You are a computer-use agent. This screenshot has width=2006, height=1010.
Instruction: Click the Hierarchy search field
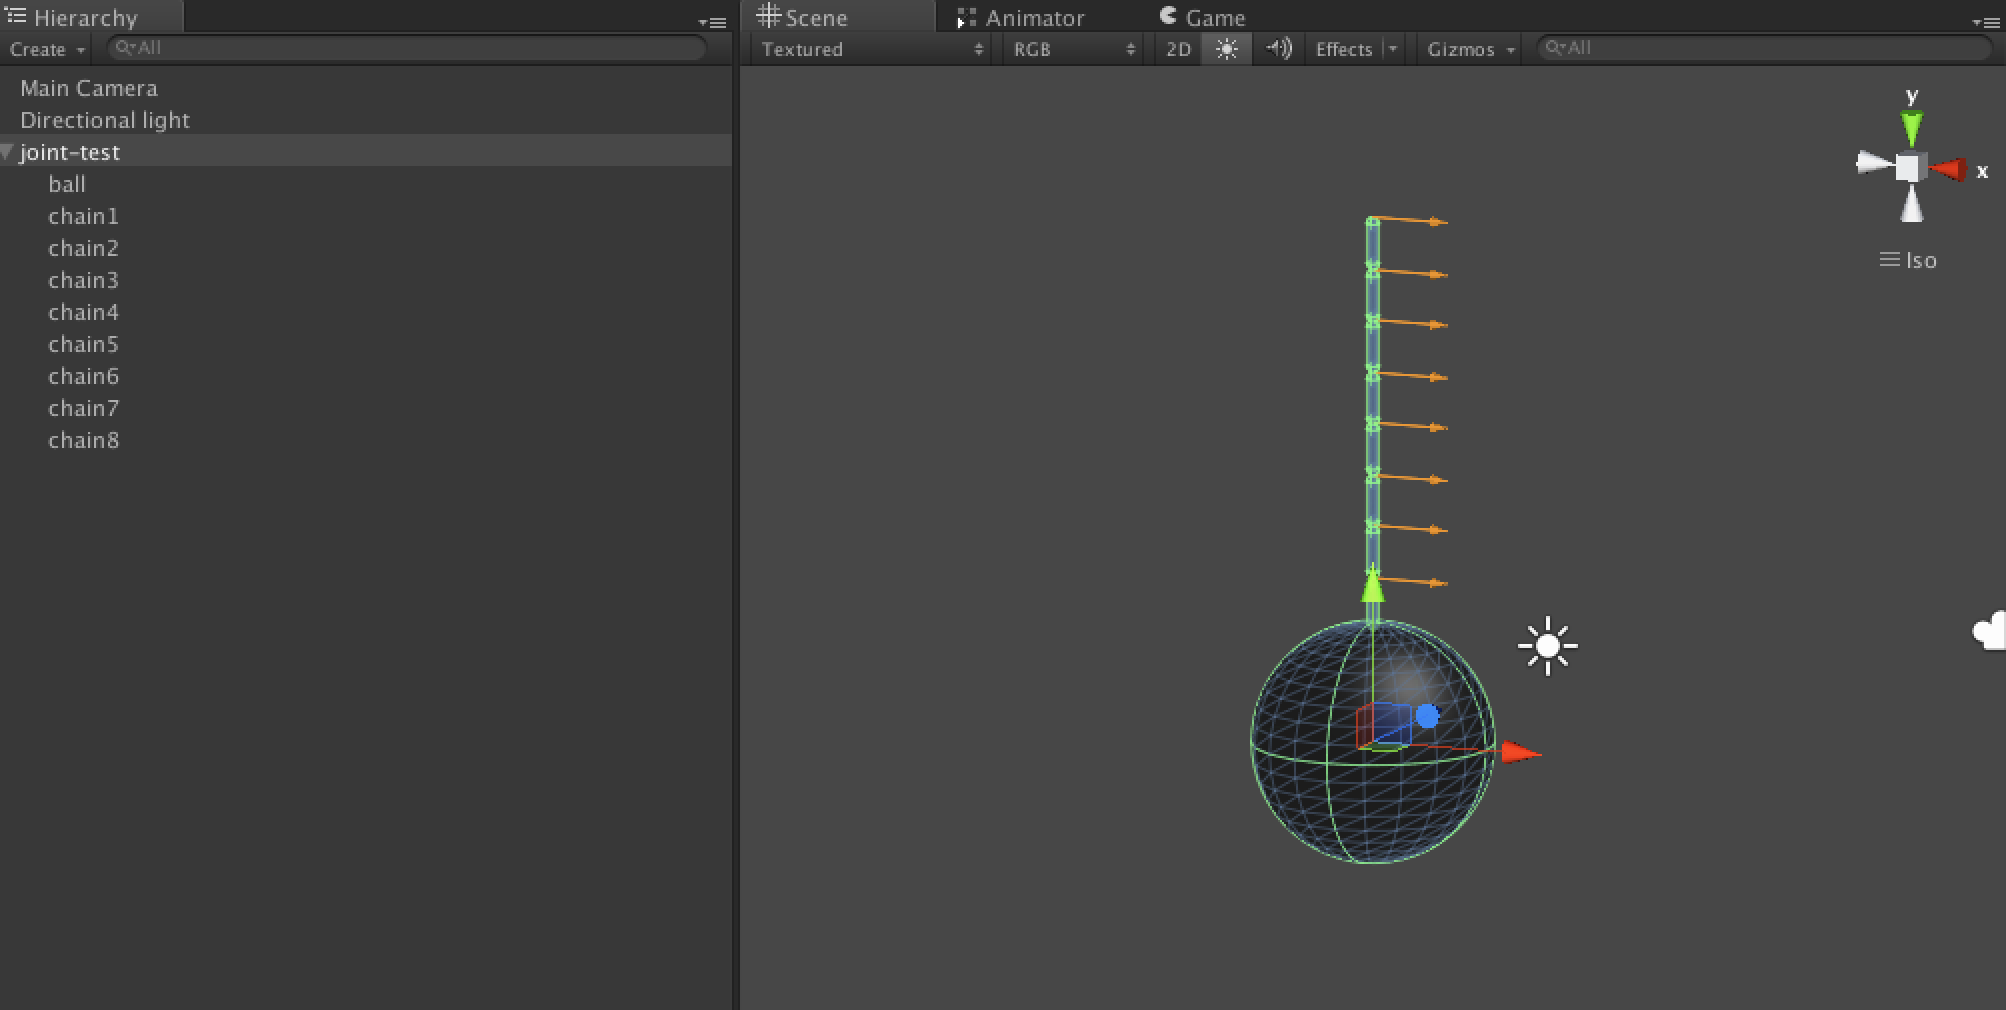(x=407, y=48)
